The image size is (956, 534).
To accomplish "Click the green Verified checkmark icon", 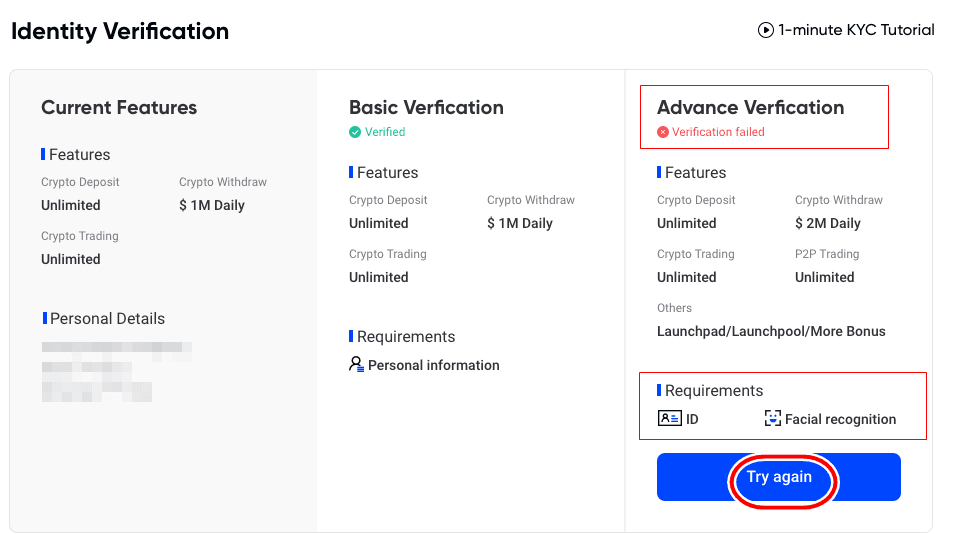I will click(355, 132).
